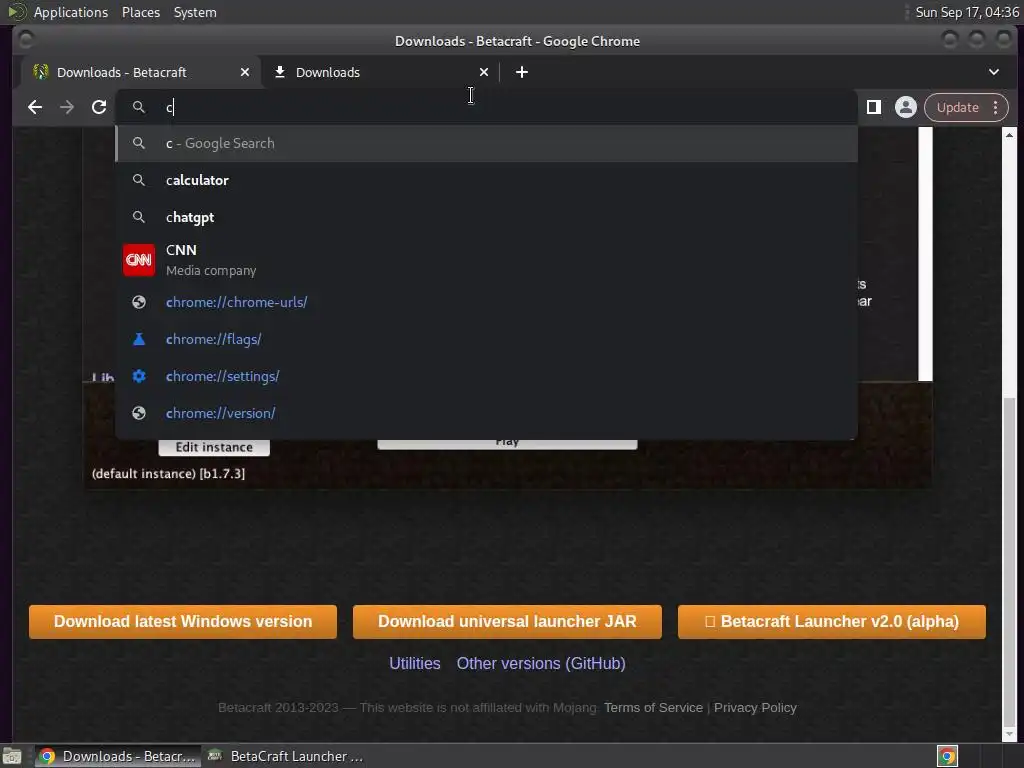Open chrome://settings/ suggestion

pos(487,376)
